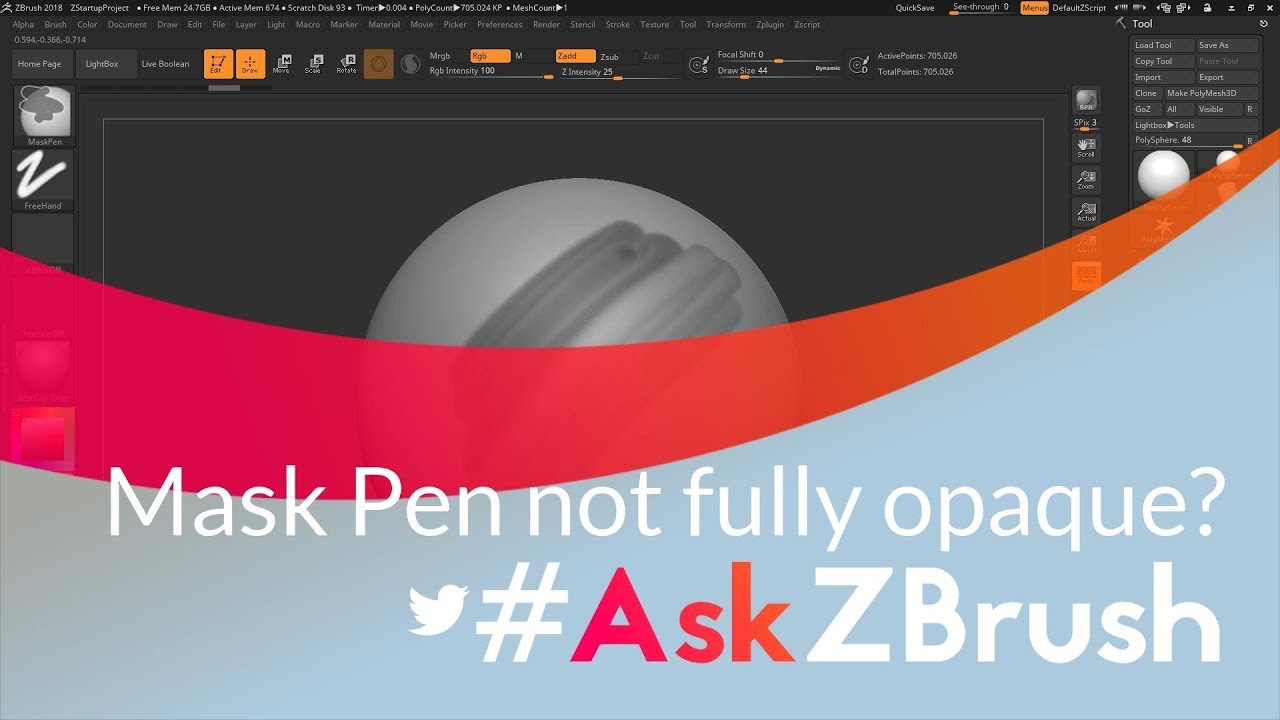Click the dynamic draw size D icon
Image resolution: width=1280 pixels, height=720 pixels.
pyautogui.click(x=858, y=65)
